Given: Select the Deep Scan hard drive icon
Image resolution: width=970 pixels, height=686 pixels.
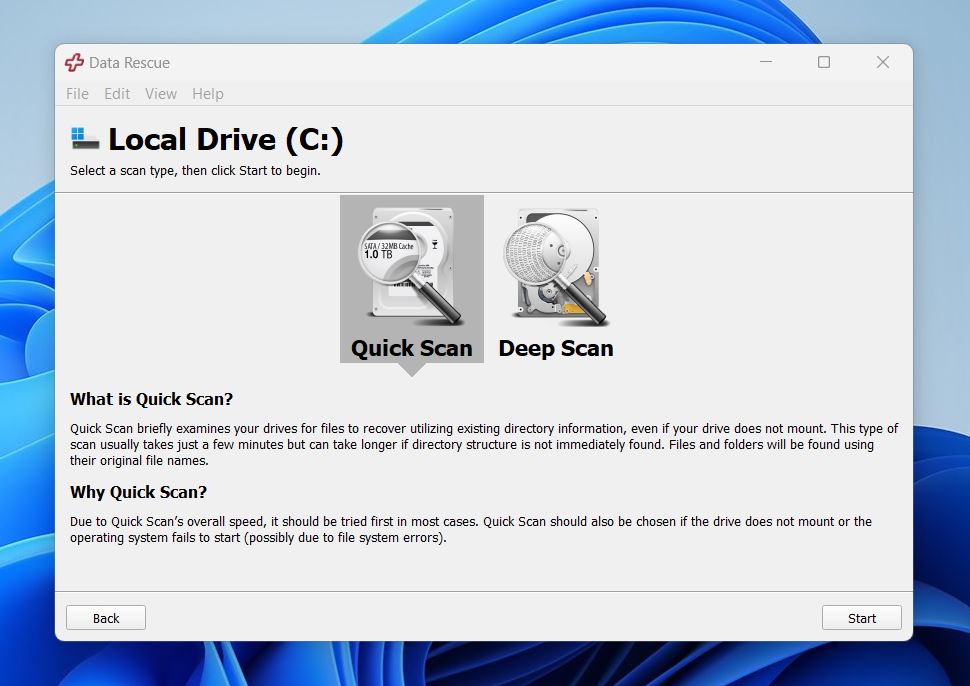Looking at the screenshot, I should pyautogui.click(x=556, y=266).
